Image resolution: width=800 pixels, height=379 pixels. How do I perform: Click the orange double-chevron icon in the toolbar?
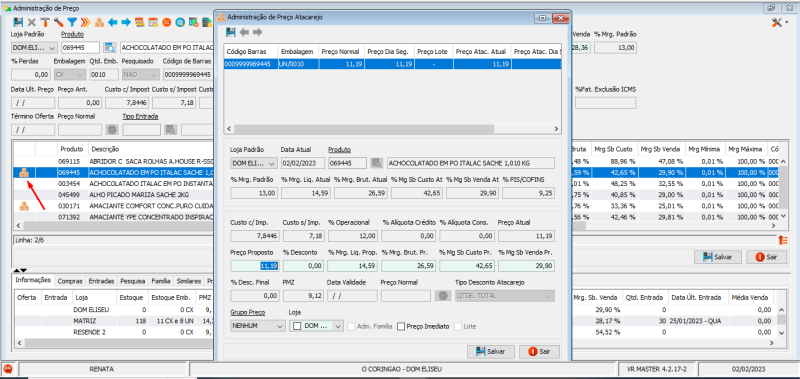tap(86, 22)
